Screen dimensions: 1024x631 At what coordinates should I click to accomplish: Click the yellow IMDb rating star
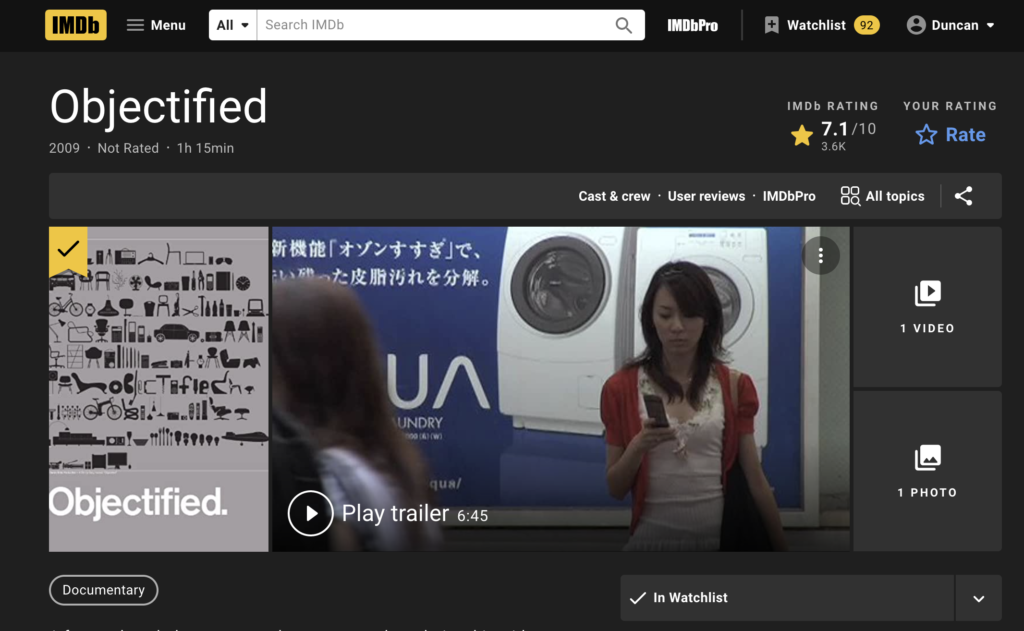802,136
